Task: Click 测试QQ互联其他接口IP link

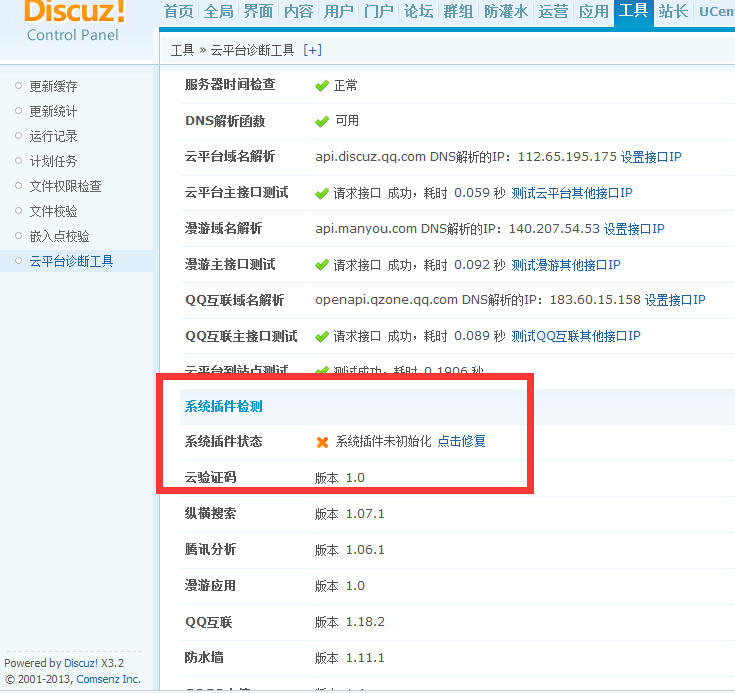Action: [576, 336]
